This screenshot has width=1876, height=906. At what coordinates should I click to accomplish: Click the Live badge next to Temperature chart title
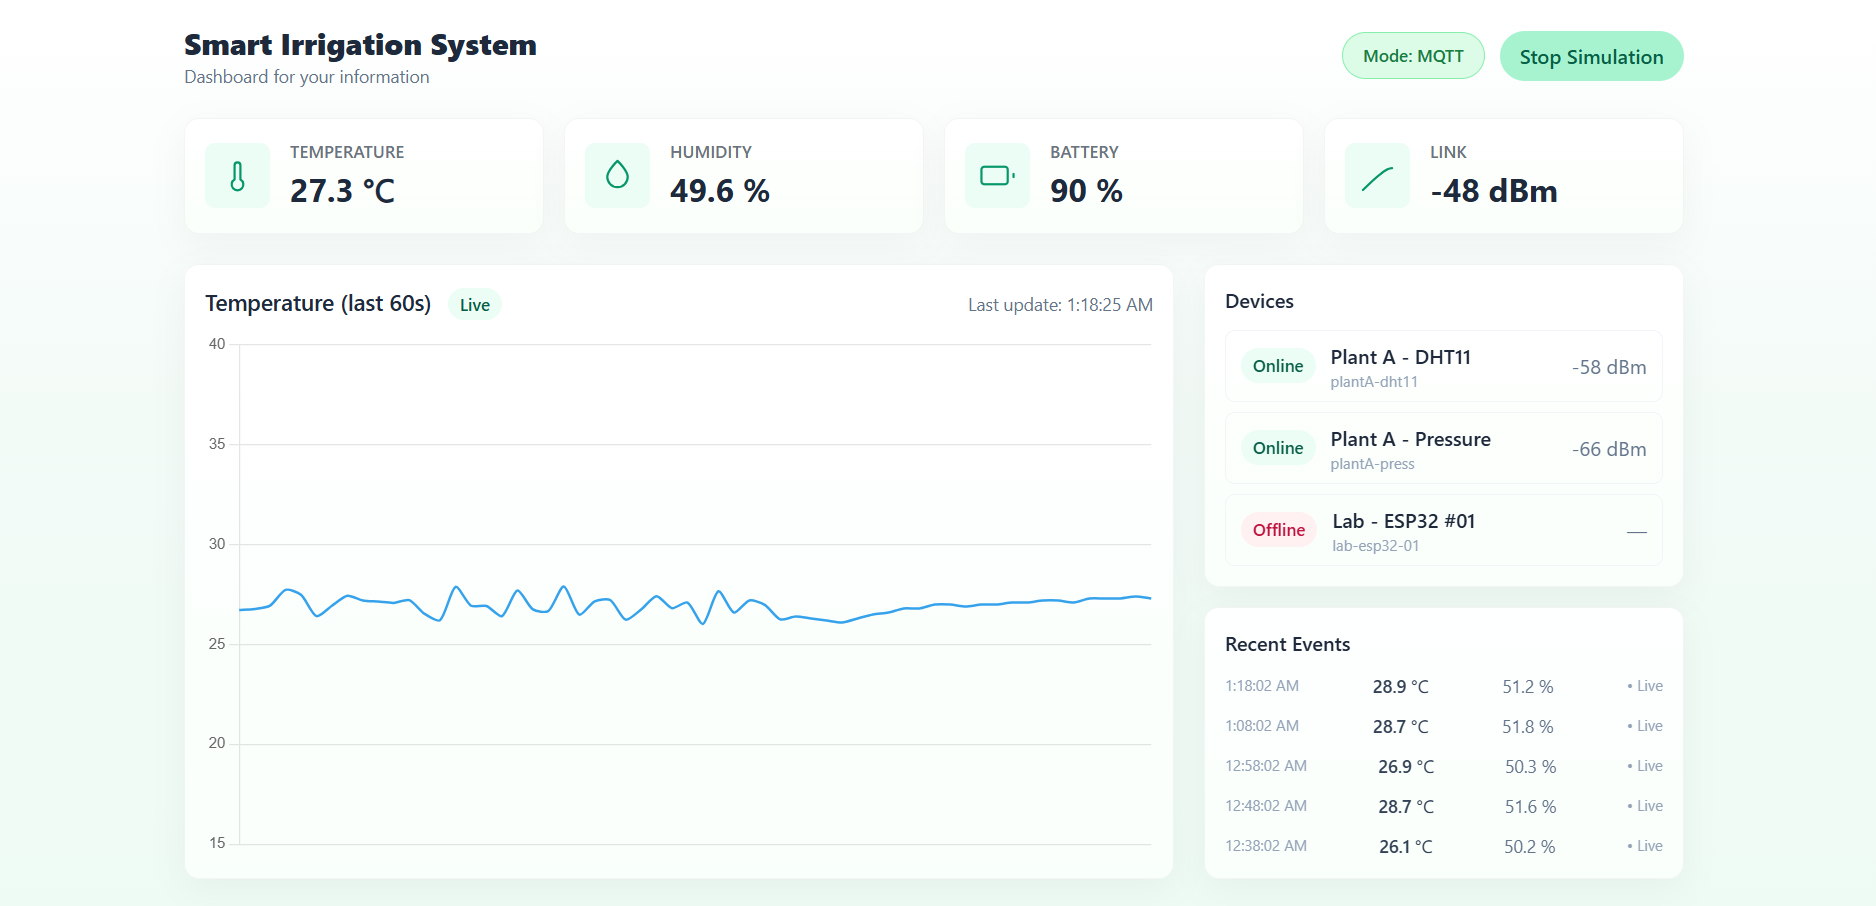click(474, 304)
